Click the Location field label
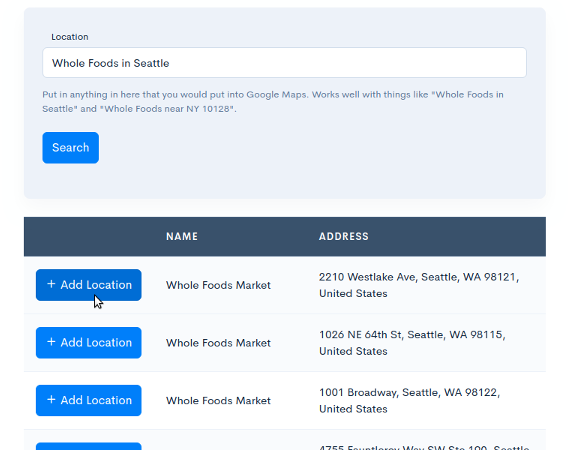 tap(70, 37)
